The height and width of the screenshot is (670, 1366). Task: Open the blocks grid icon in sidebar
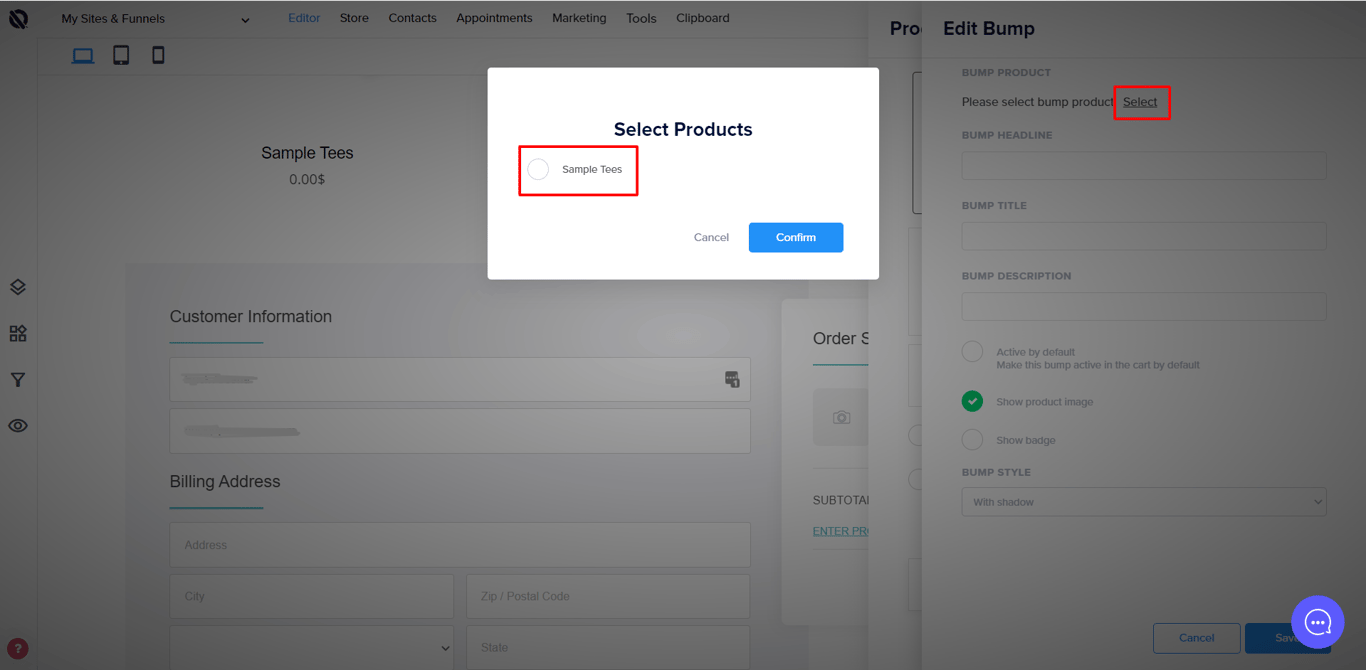pos(18,333)
